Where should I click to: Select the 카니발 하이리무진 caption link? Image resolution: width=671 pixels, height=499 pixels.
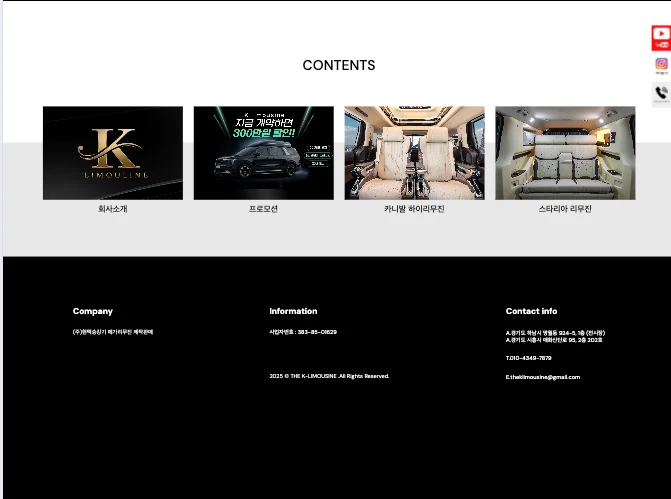coord(414,209)
